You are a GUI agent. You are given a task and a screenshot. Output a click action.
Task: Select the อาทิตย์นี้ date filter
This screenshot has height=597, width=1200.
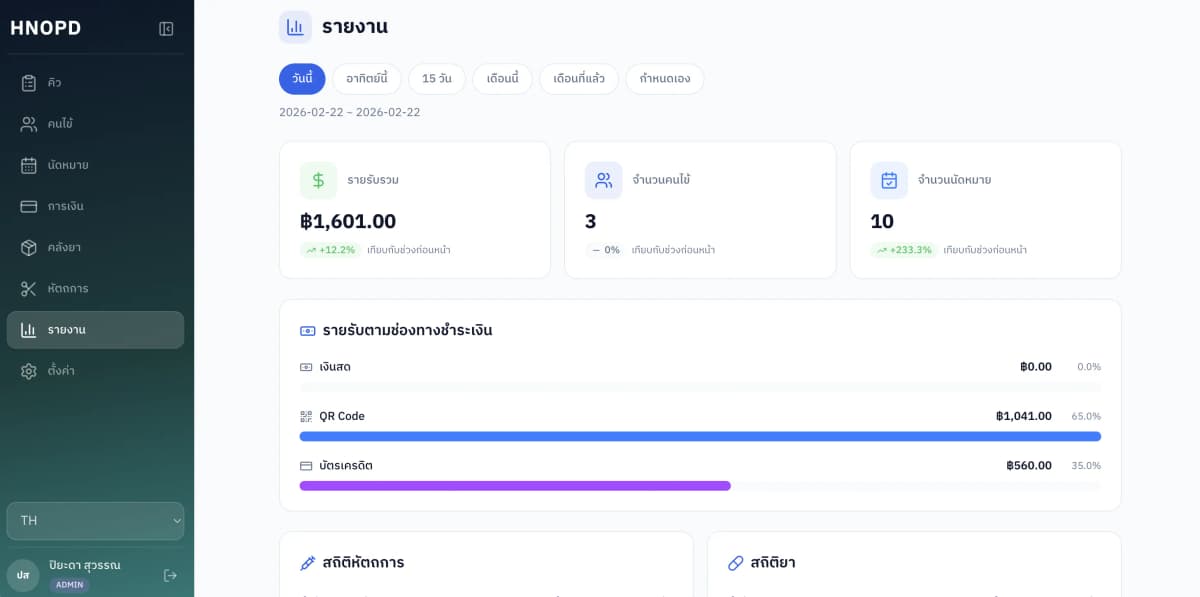(366, 78)
